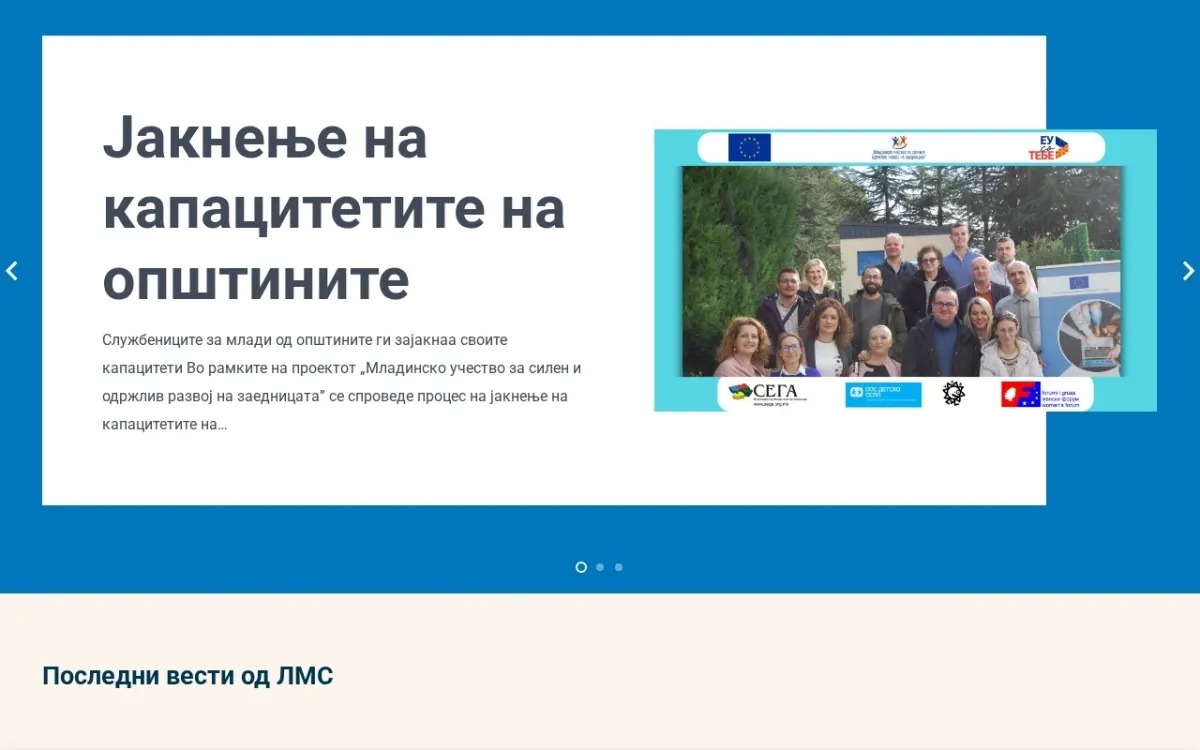Click the EU flag logo in image
The height and width of the screenshot is (750, 1200).
[x=749, y=148]
